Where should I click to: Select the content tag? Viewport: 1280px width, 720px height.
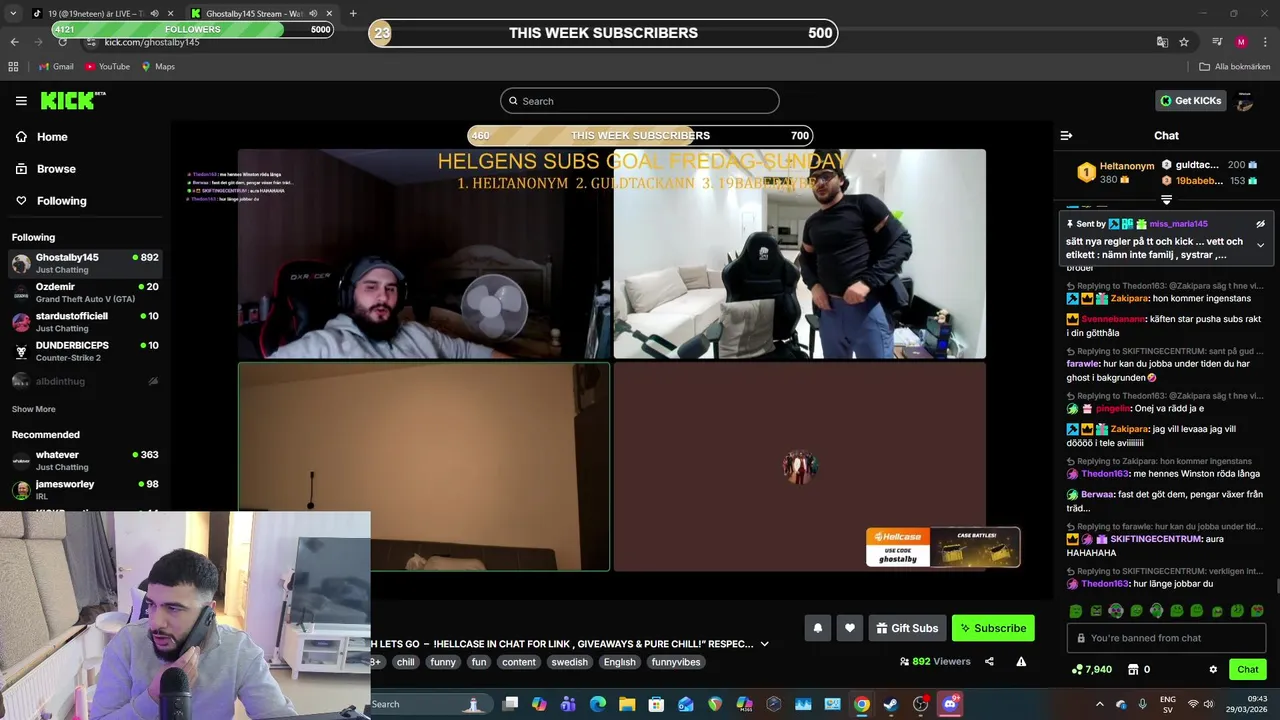(x=519, y=662)
